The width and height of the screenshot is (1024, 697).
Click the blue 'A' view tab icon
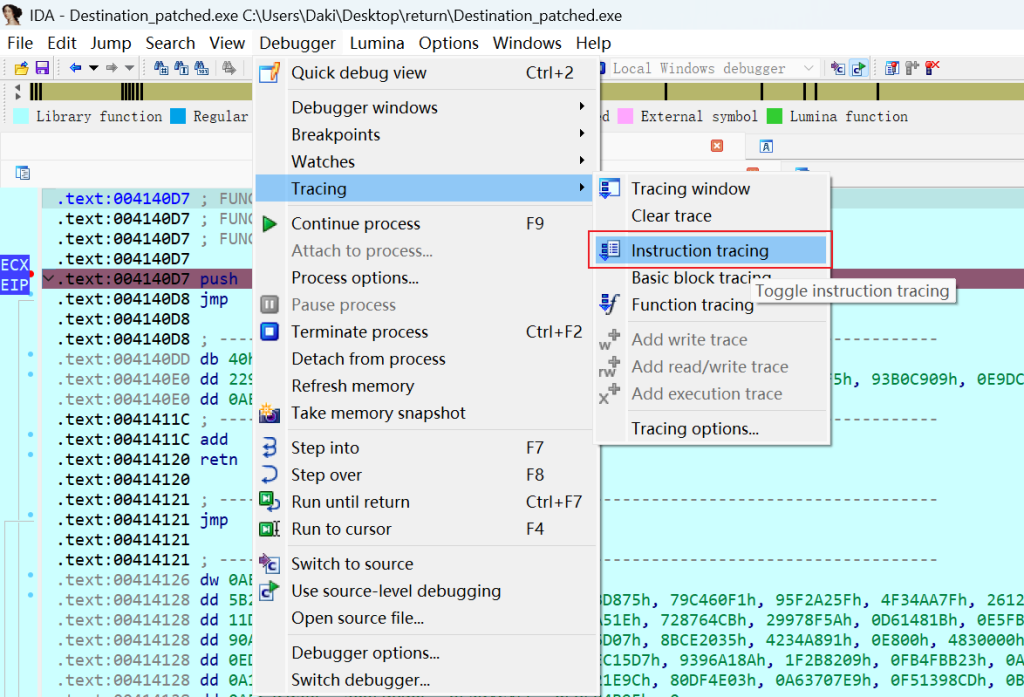coord(766,146)
